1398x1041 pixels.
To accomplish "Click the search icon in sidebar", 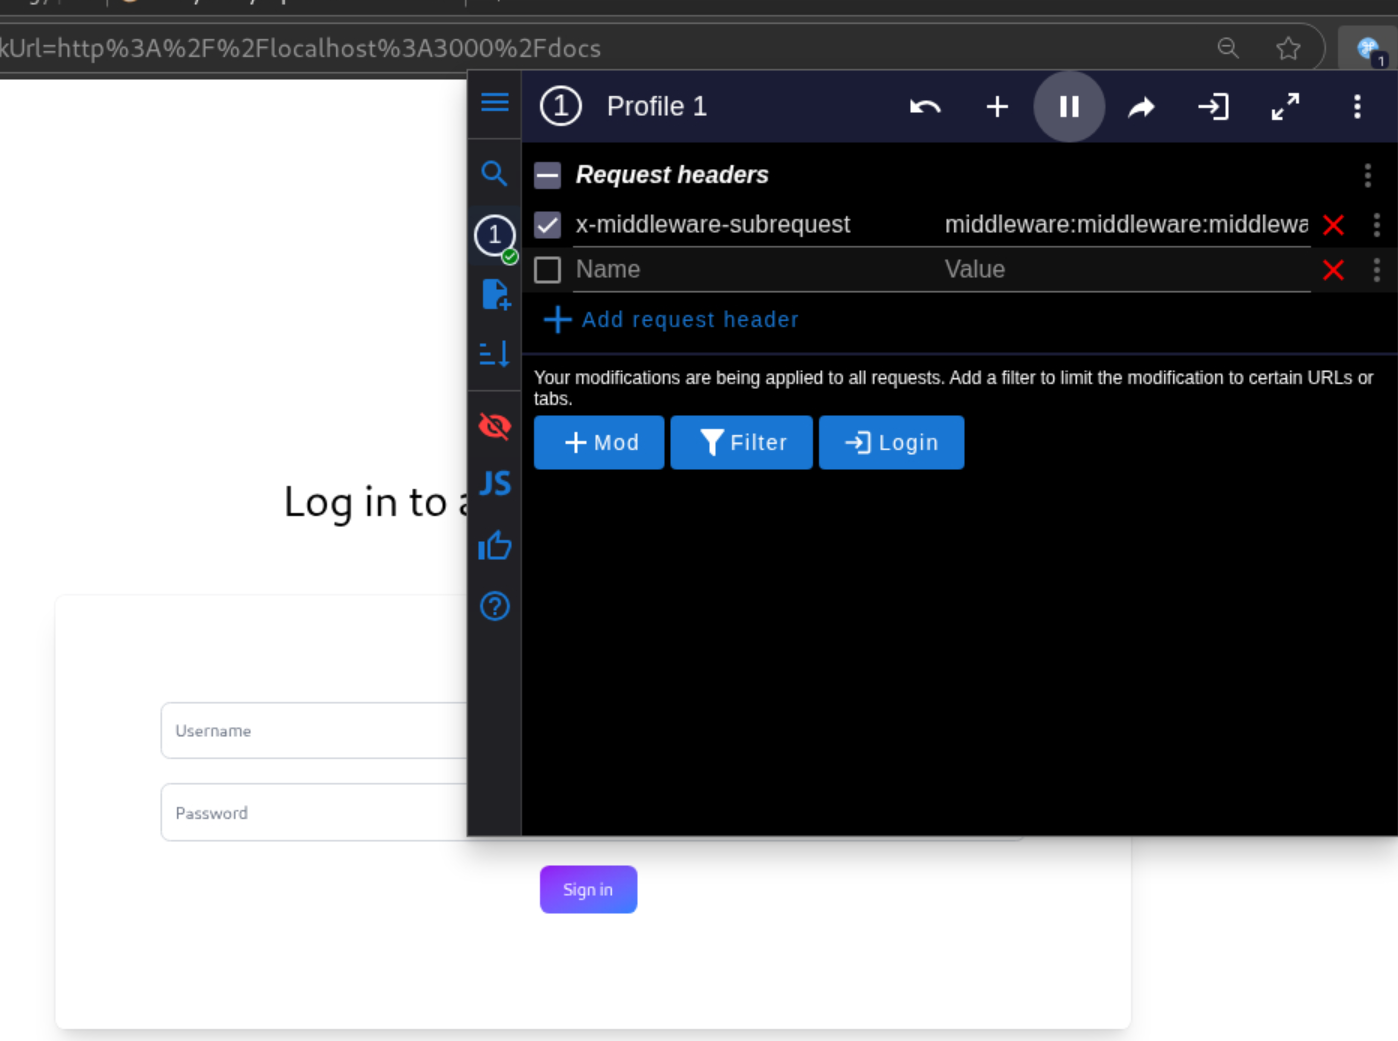I will point(494,174).
